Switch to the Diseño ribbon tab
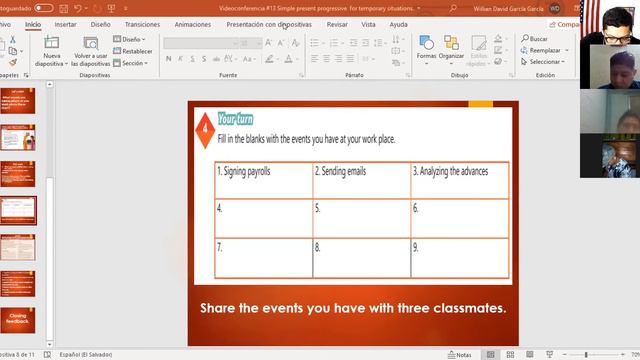Screen dimensions: 640x360 click(x=100, y=24)
